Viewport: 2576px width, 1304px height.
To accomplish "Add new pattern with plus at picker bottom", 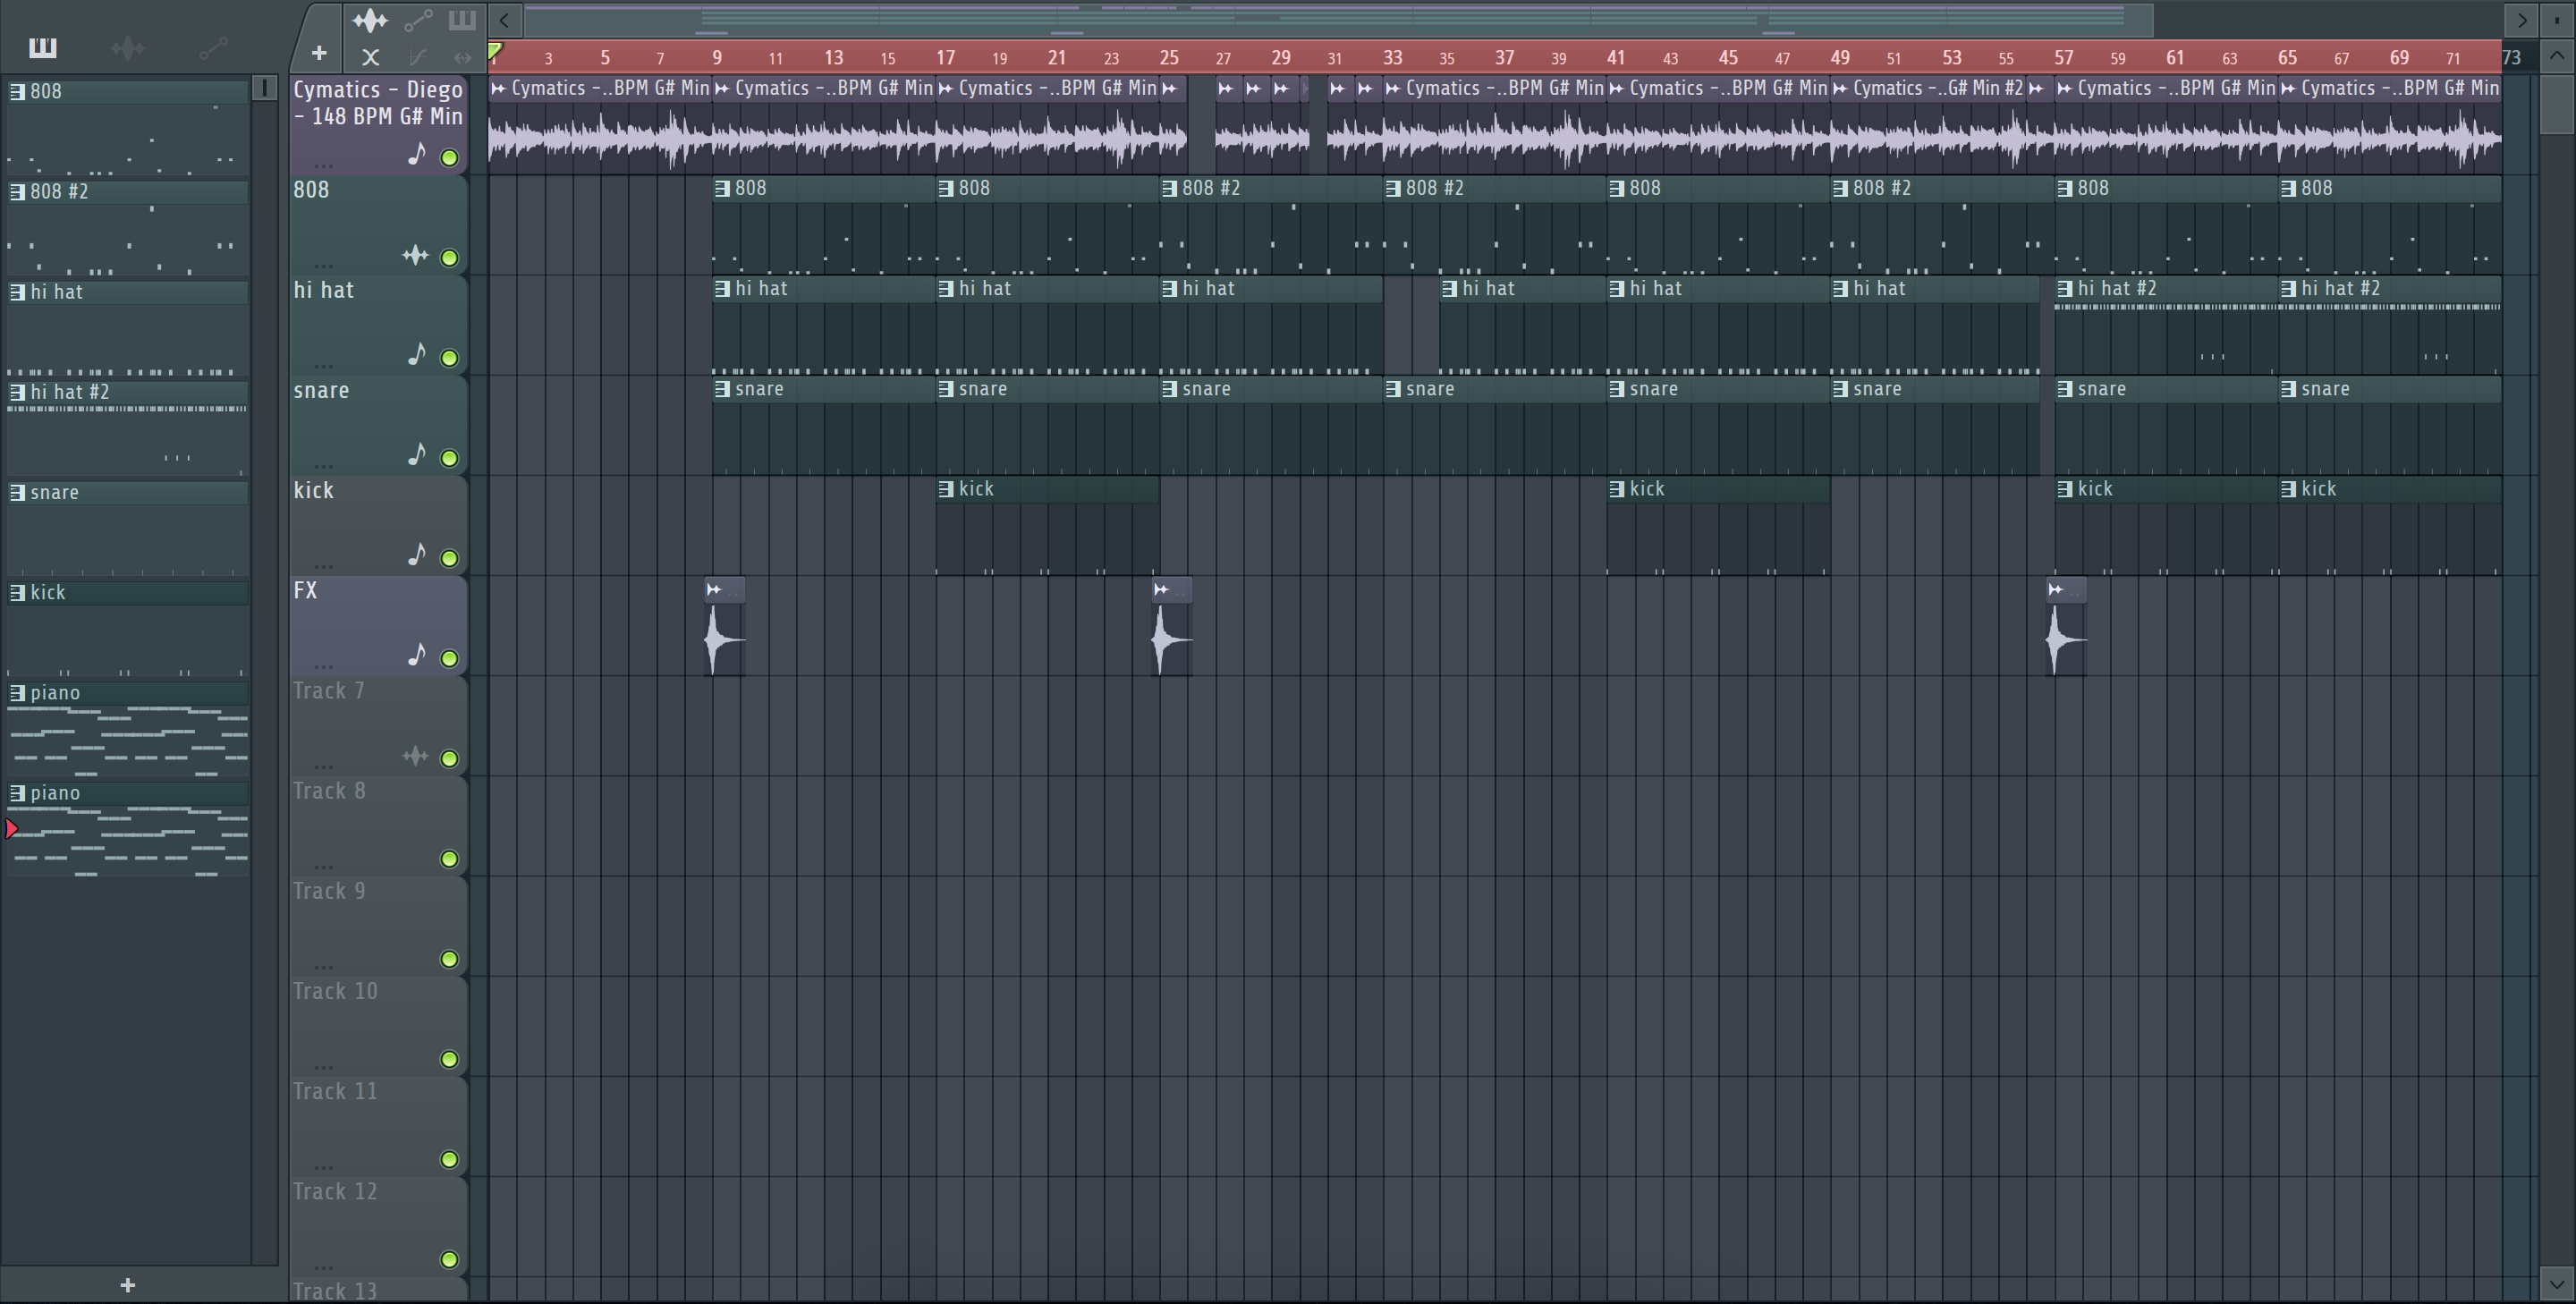I will coord(127,1285).
